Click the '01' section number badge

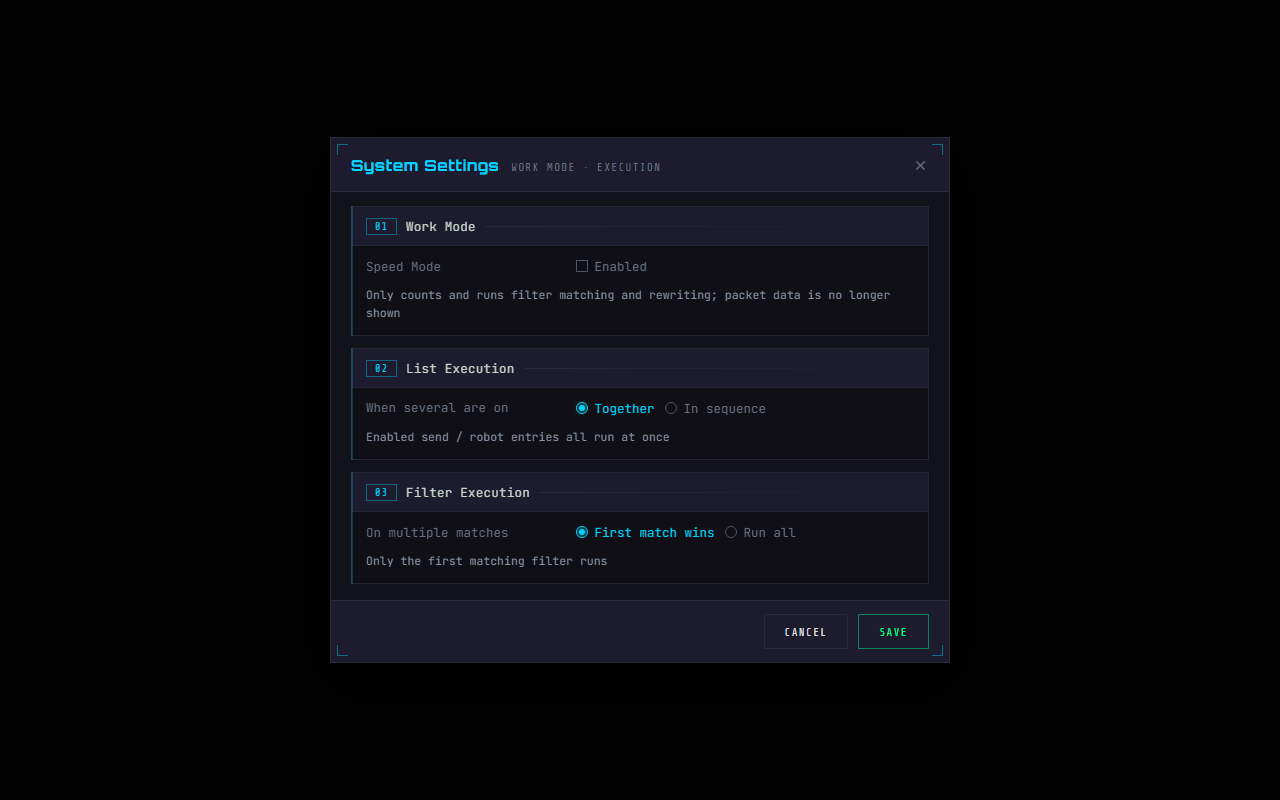381,227
